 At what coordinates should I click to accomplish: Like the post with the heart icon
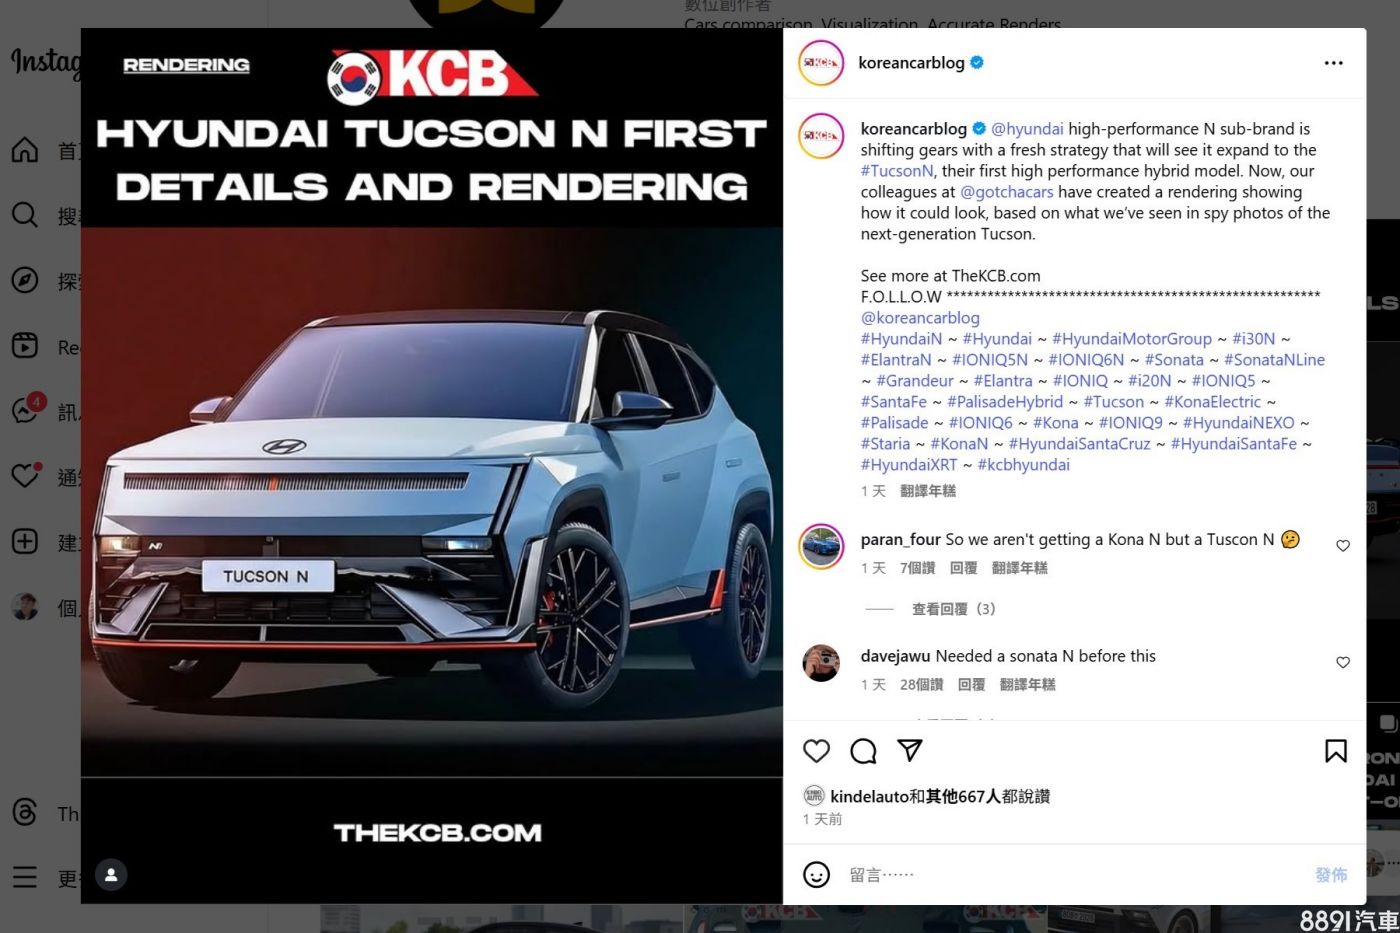(817, 751)
